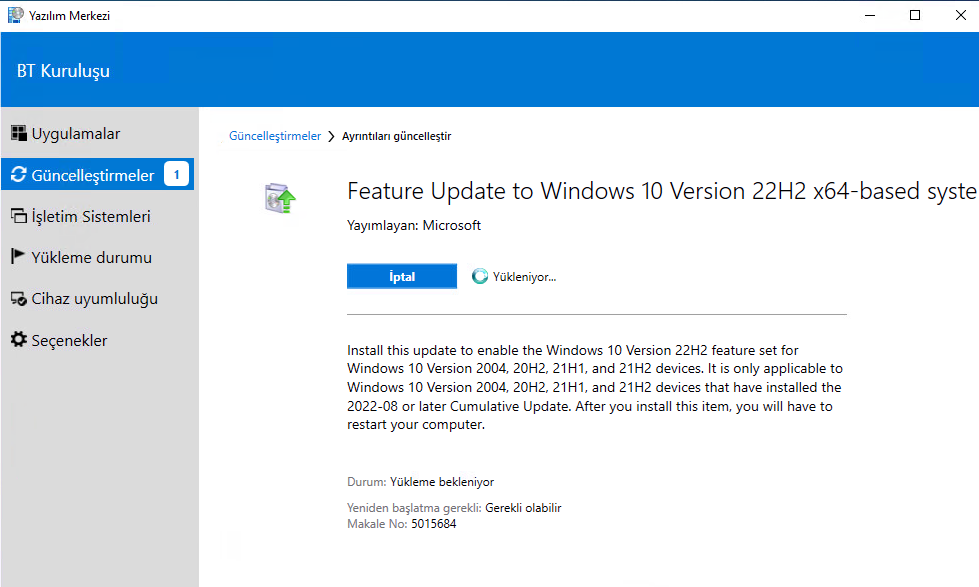Click the Cihaz uyumluluğu device icon
Viewport: 979px width, 587px height.
(x=19, y=298)
